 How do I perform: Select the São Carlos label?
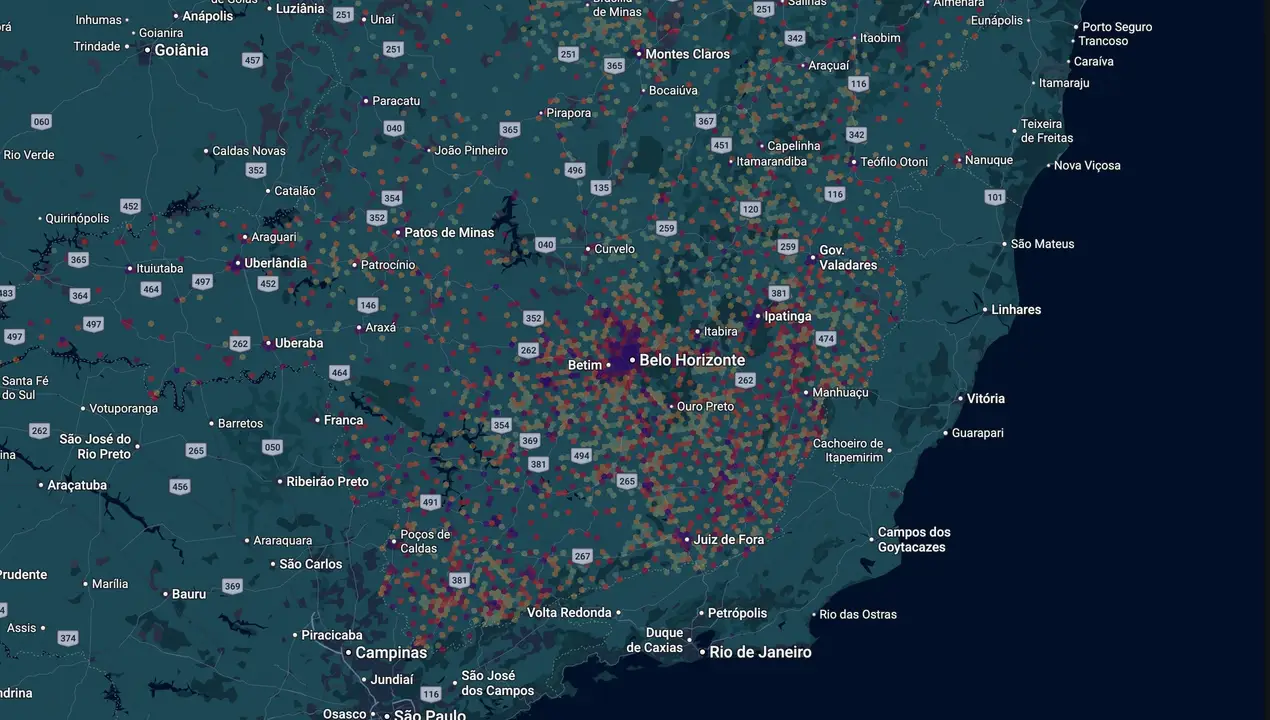311,564
